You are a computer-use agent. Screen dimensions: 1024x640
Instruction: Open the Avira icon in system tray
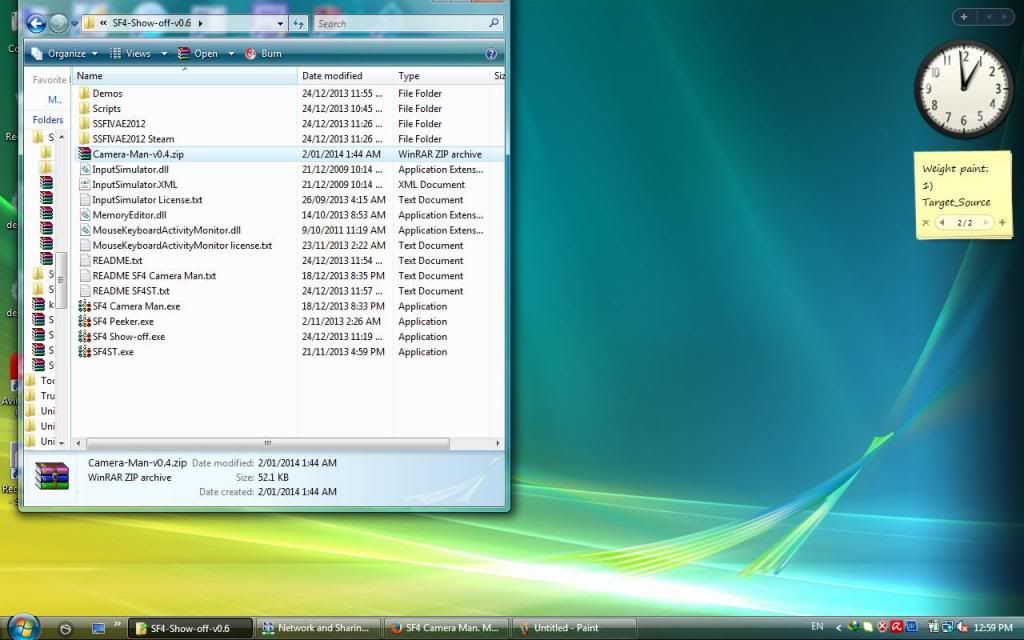point(897,627)
